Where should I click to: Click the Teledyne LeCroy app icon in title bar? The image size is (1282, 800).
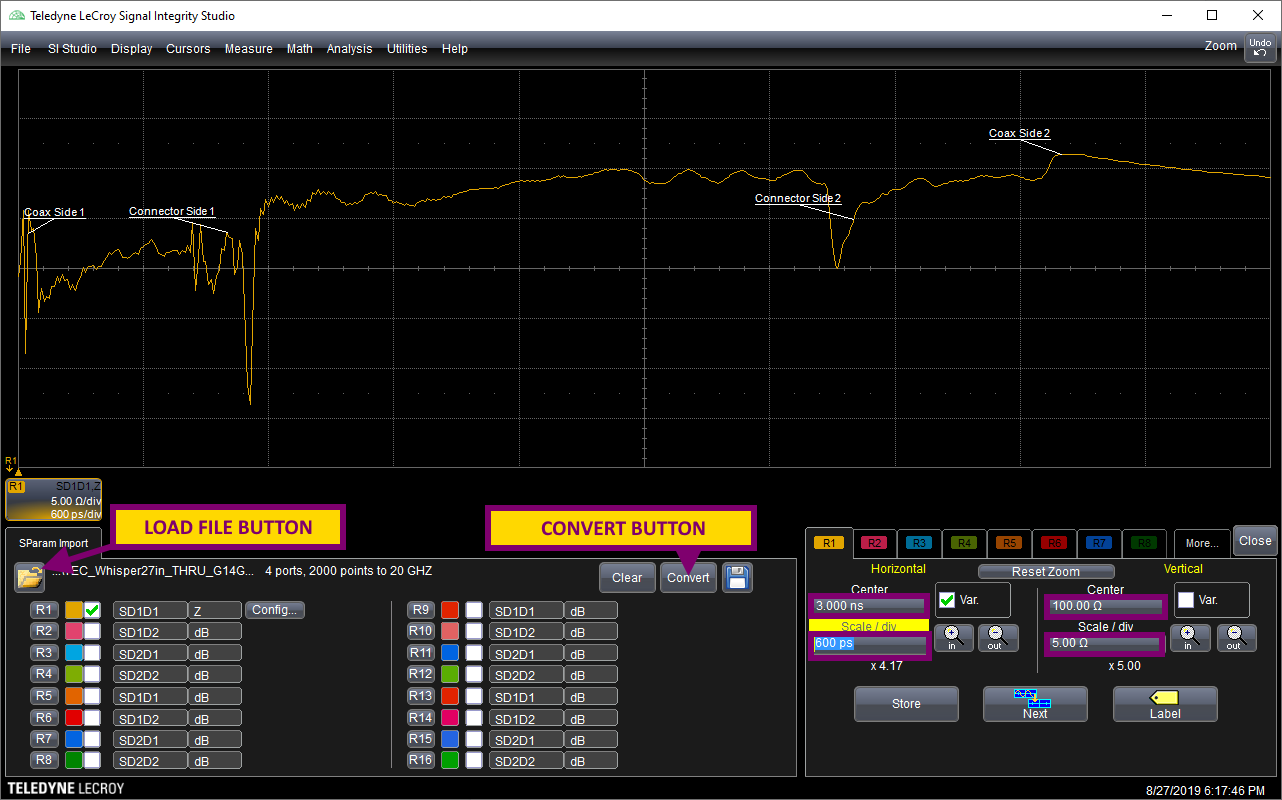point(18,16)
